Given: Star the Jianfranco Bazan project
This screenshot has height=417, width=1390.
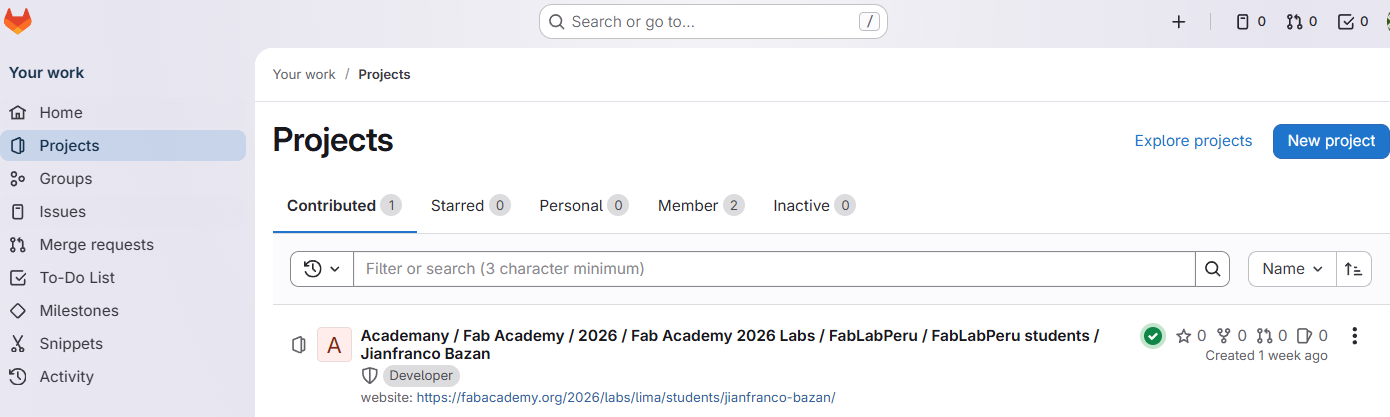Looking at the screenshot, I should click(1184, 336).
